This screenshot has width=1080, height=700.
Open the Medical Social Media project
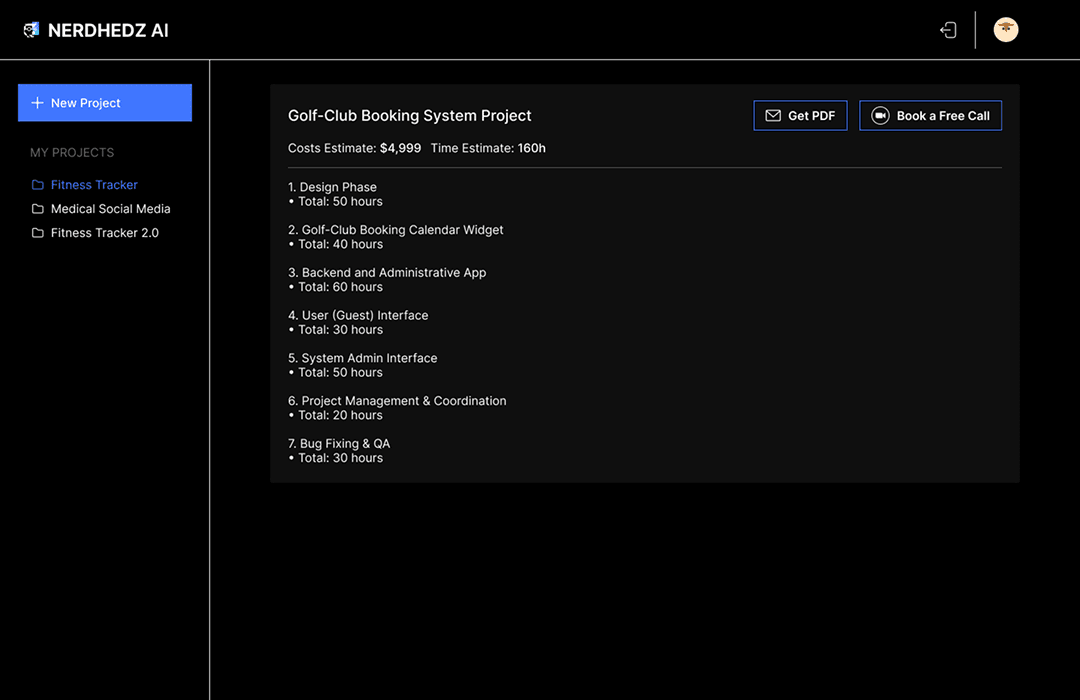click(110, 208)
